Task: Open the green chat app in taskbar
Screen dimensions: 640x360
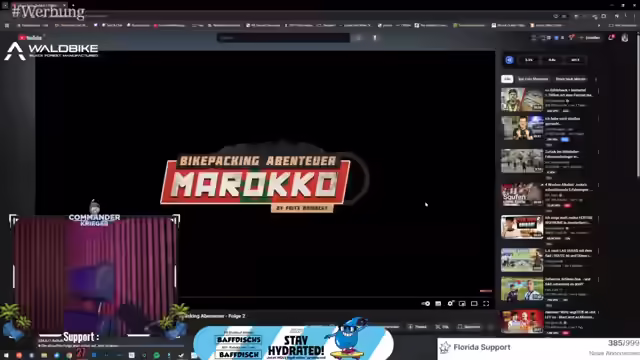Action: 156,356
